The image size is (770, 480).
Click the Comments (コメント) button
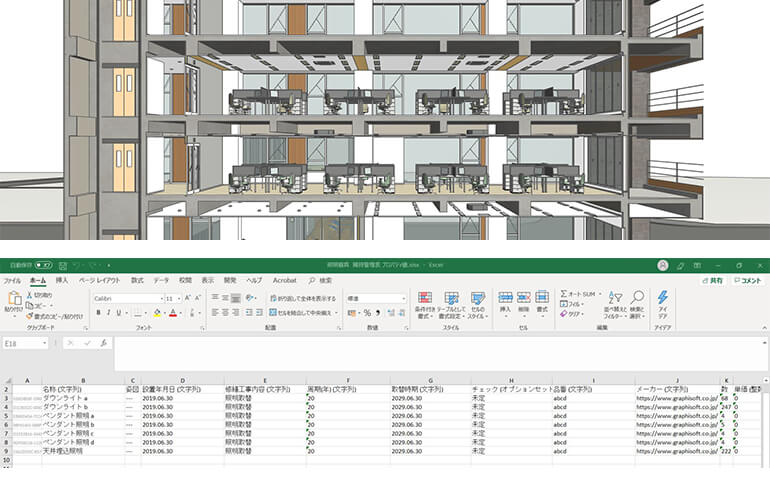coord(748,281)
